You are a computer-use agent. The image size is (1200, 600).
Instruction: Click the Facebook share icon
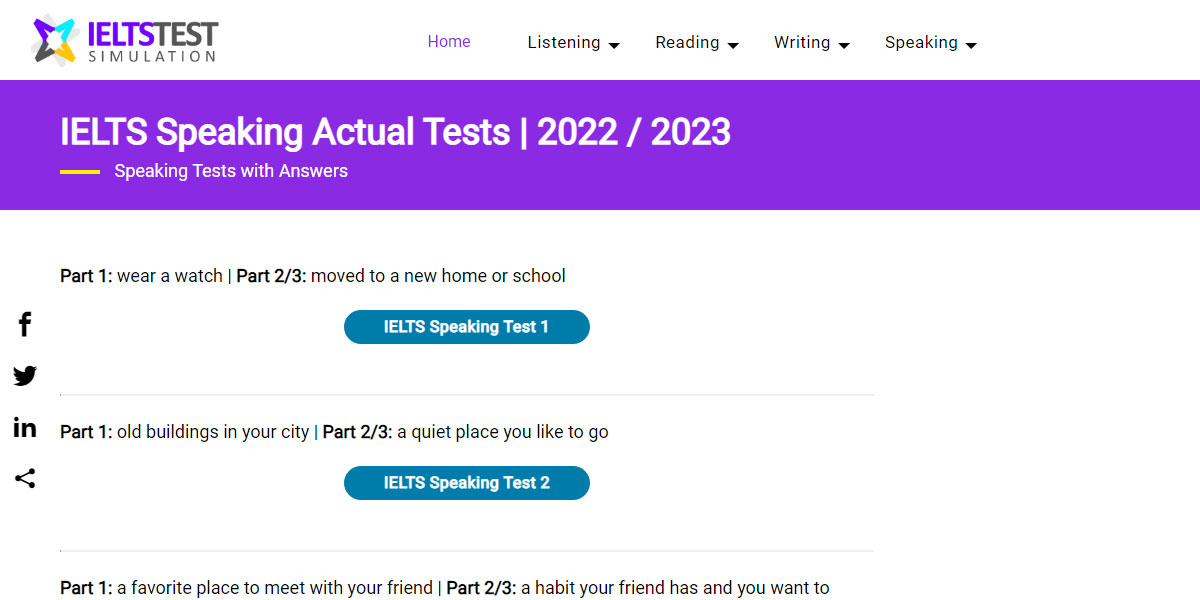(24, 324)
